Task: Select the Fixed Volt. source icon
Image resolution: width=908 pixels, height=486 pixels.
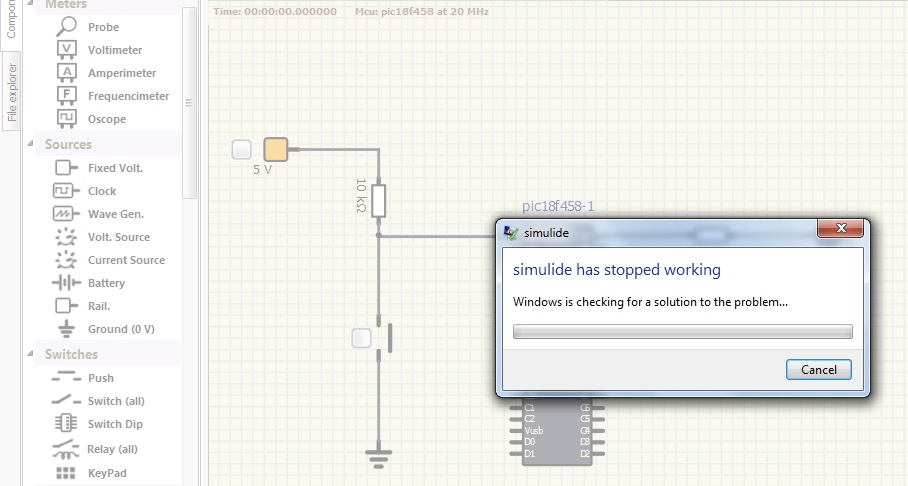Action: click(x=67, y=168)
